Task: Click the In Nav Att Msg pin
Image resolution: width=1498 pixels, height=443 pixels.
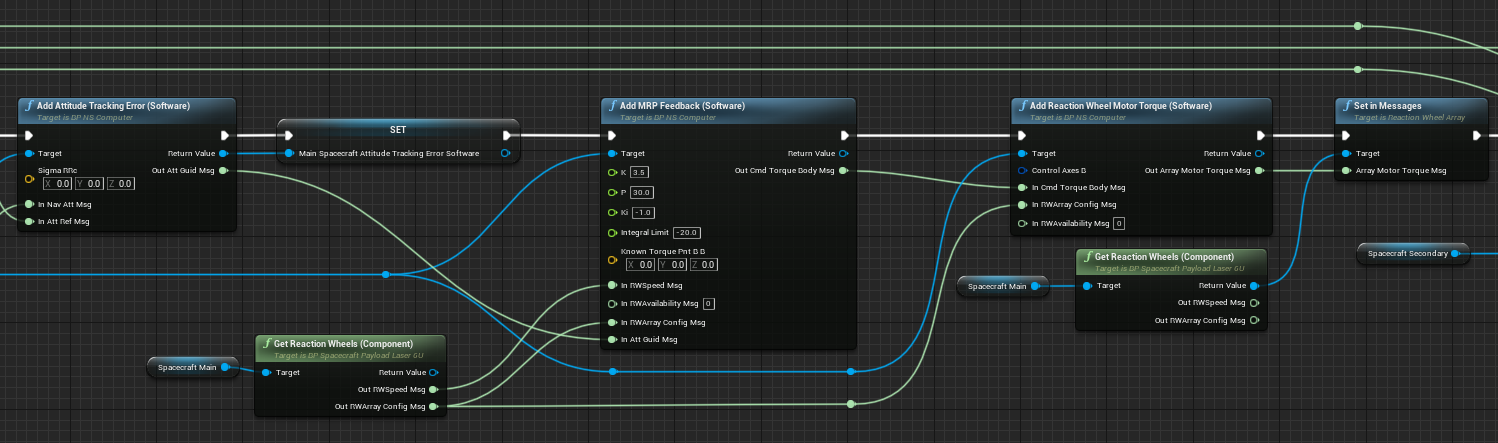Action: coord(29,204)
